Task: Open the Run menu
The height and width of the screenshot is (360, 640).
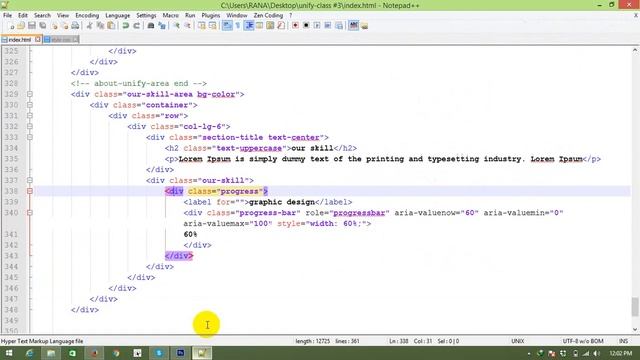Action: 190,16
